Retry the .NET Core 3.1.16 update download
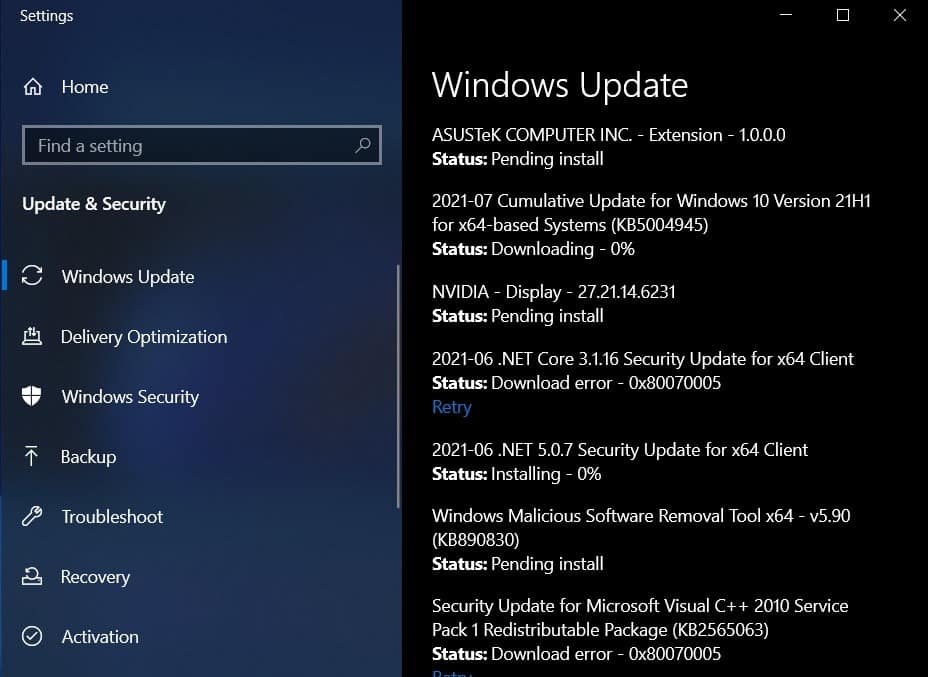Screen dimensions: 928x677 click(451, 407)
